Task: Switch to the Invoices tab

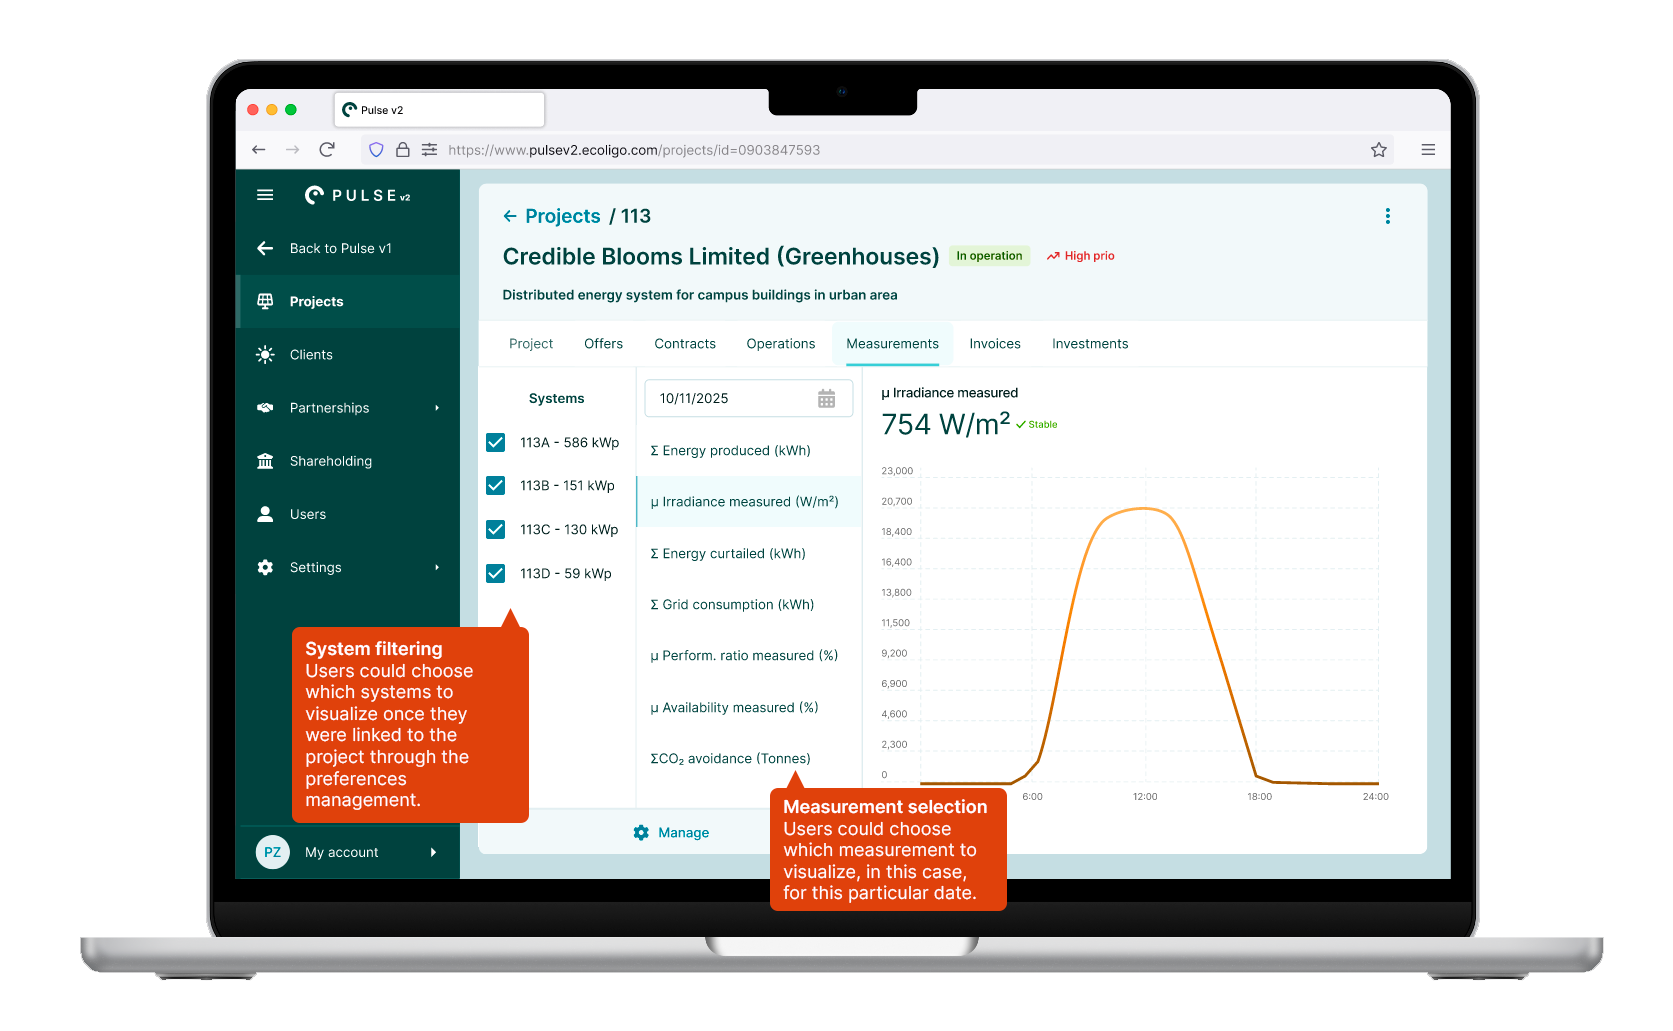Action: [x=995, y=344]
